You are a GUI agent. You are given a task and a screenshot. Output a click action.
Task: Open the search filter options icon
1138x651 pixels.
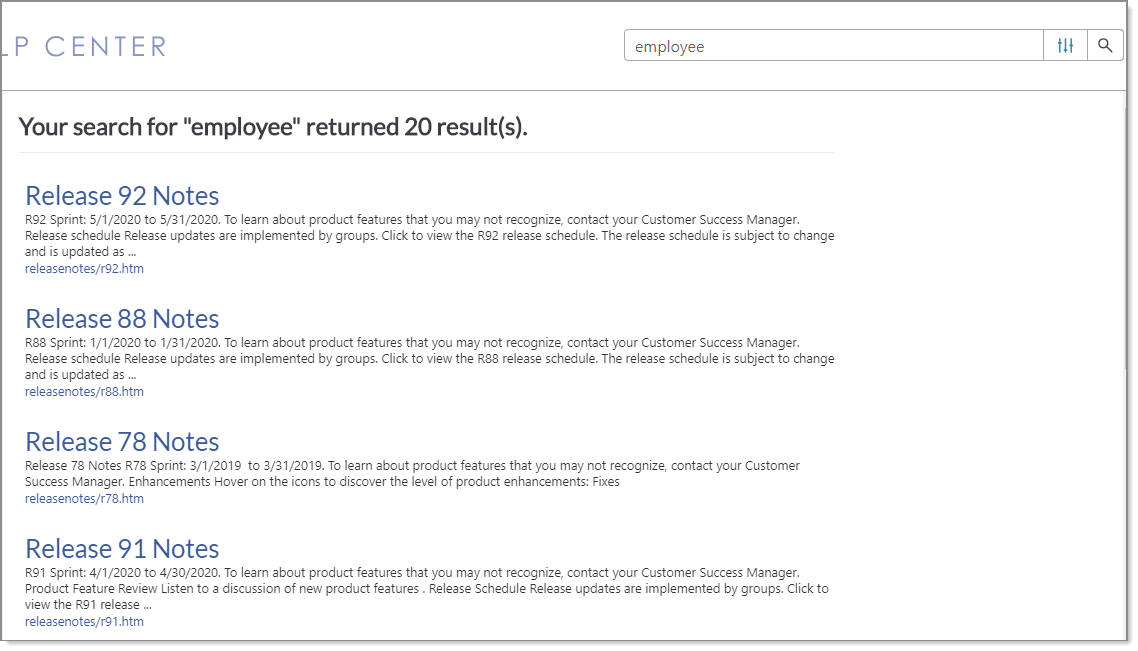(x=1065, y=46)
